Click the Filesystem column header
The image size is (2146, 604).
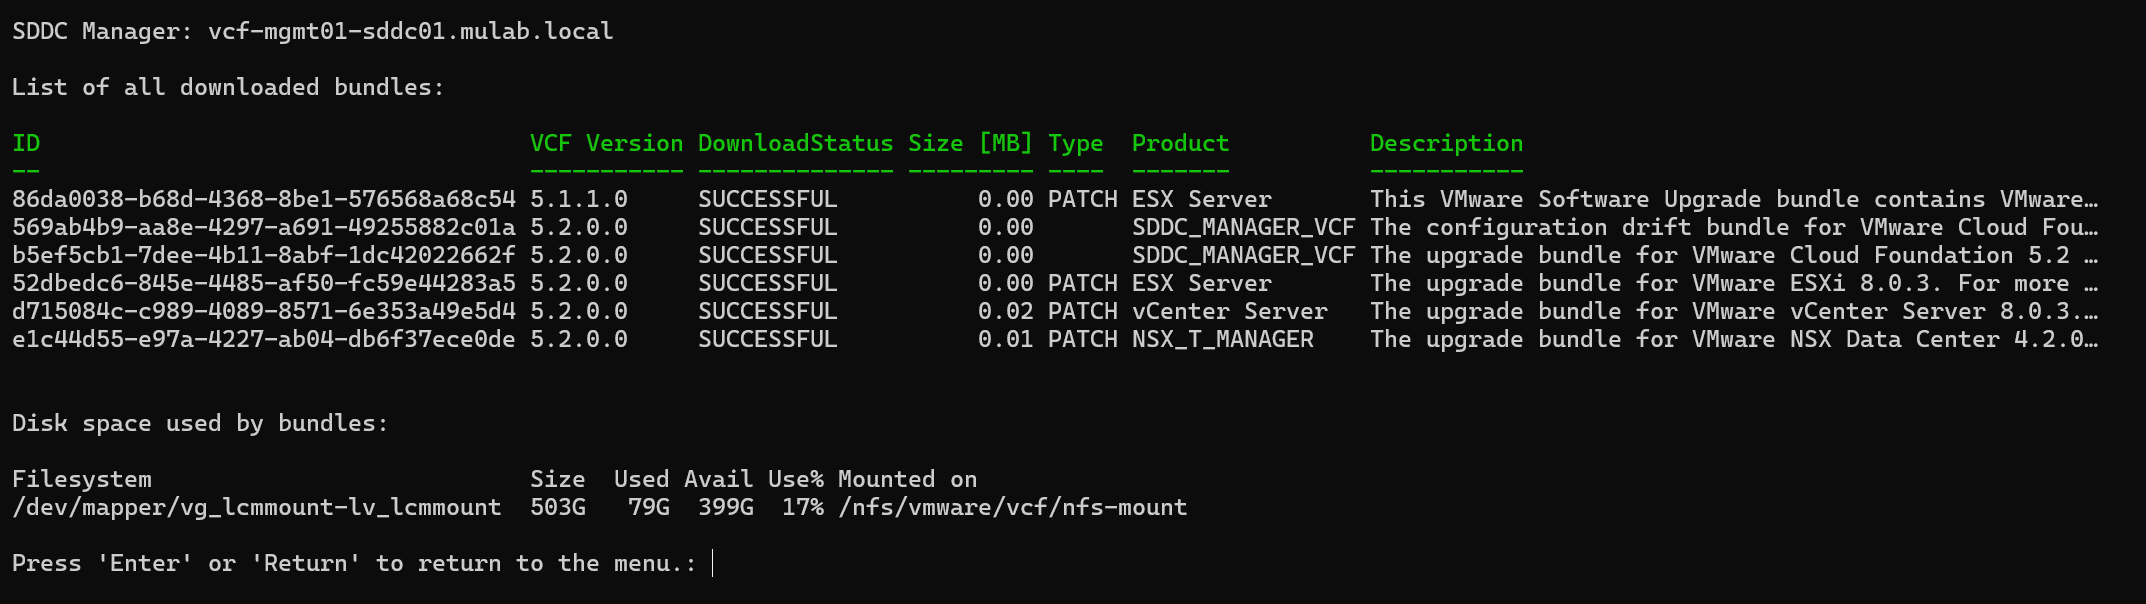coord(82,480)
